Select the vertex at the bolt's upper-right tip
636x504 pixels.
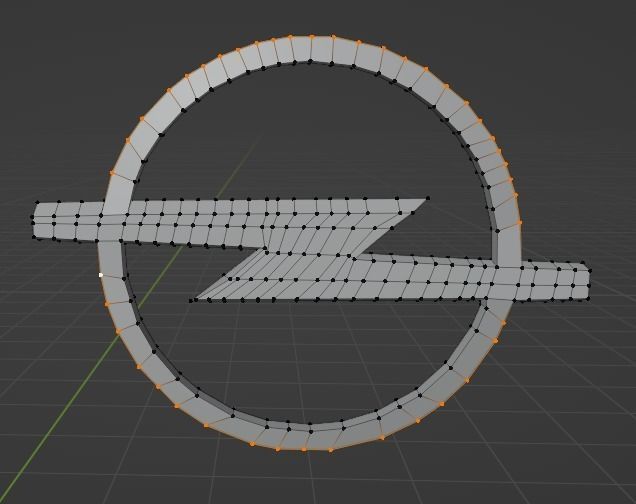[428, 198]
